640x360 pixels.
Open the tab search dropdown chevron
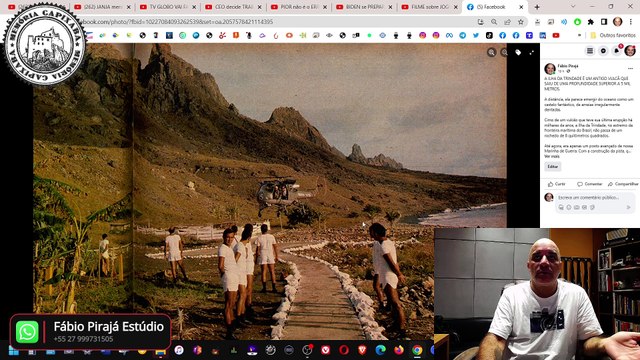click(573, 7)
